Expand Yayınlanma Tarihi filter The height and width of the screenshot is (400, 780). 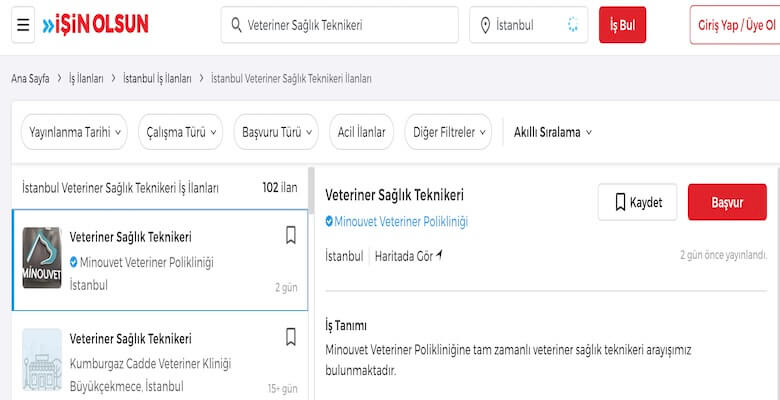pos(74,132)
